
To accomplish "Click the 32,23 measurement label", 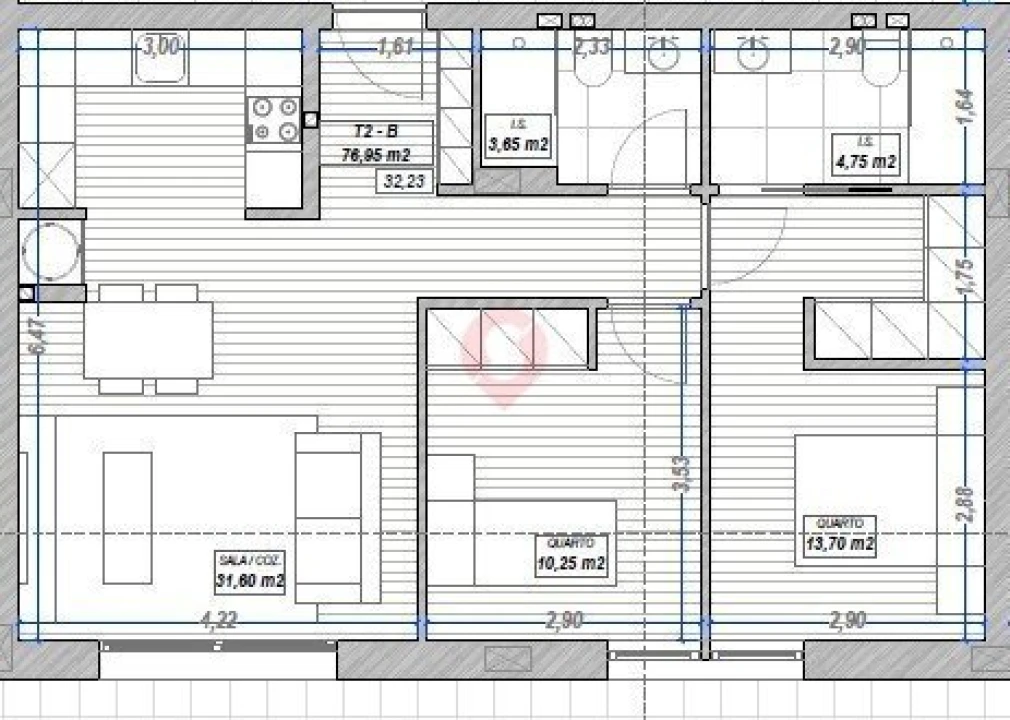I will click(405, 181).
